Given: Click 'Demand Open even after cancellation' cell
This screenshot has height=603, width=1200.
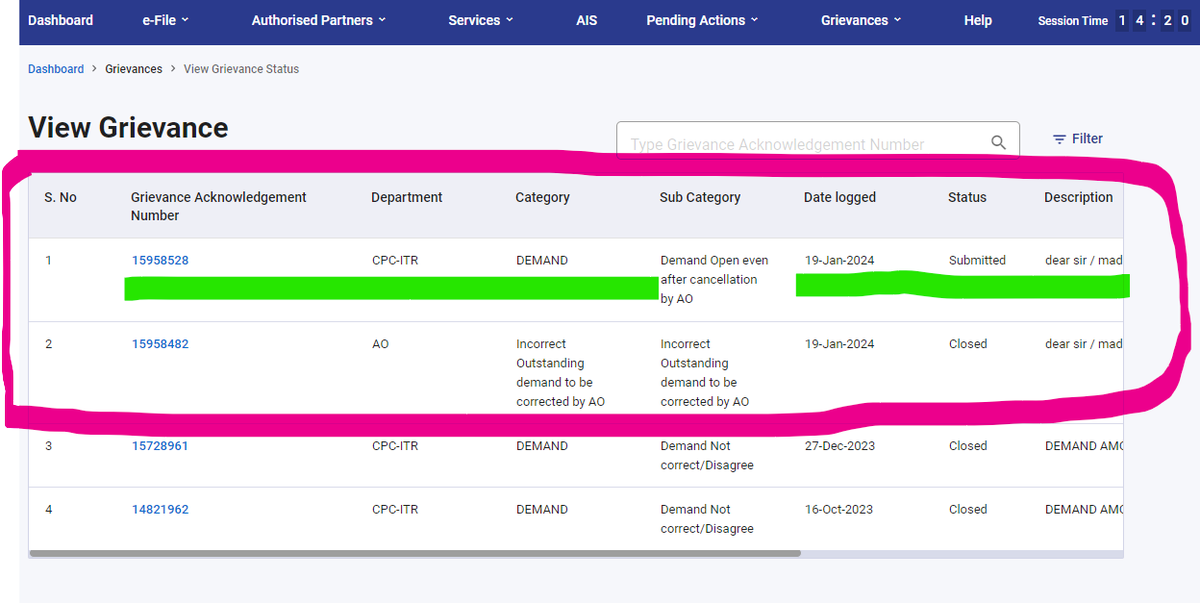Looking at the screenshot, I should pyautogui.click(x=715, y=279).
